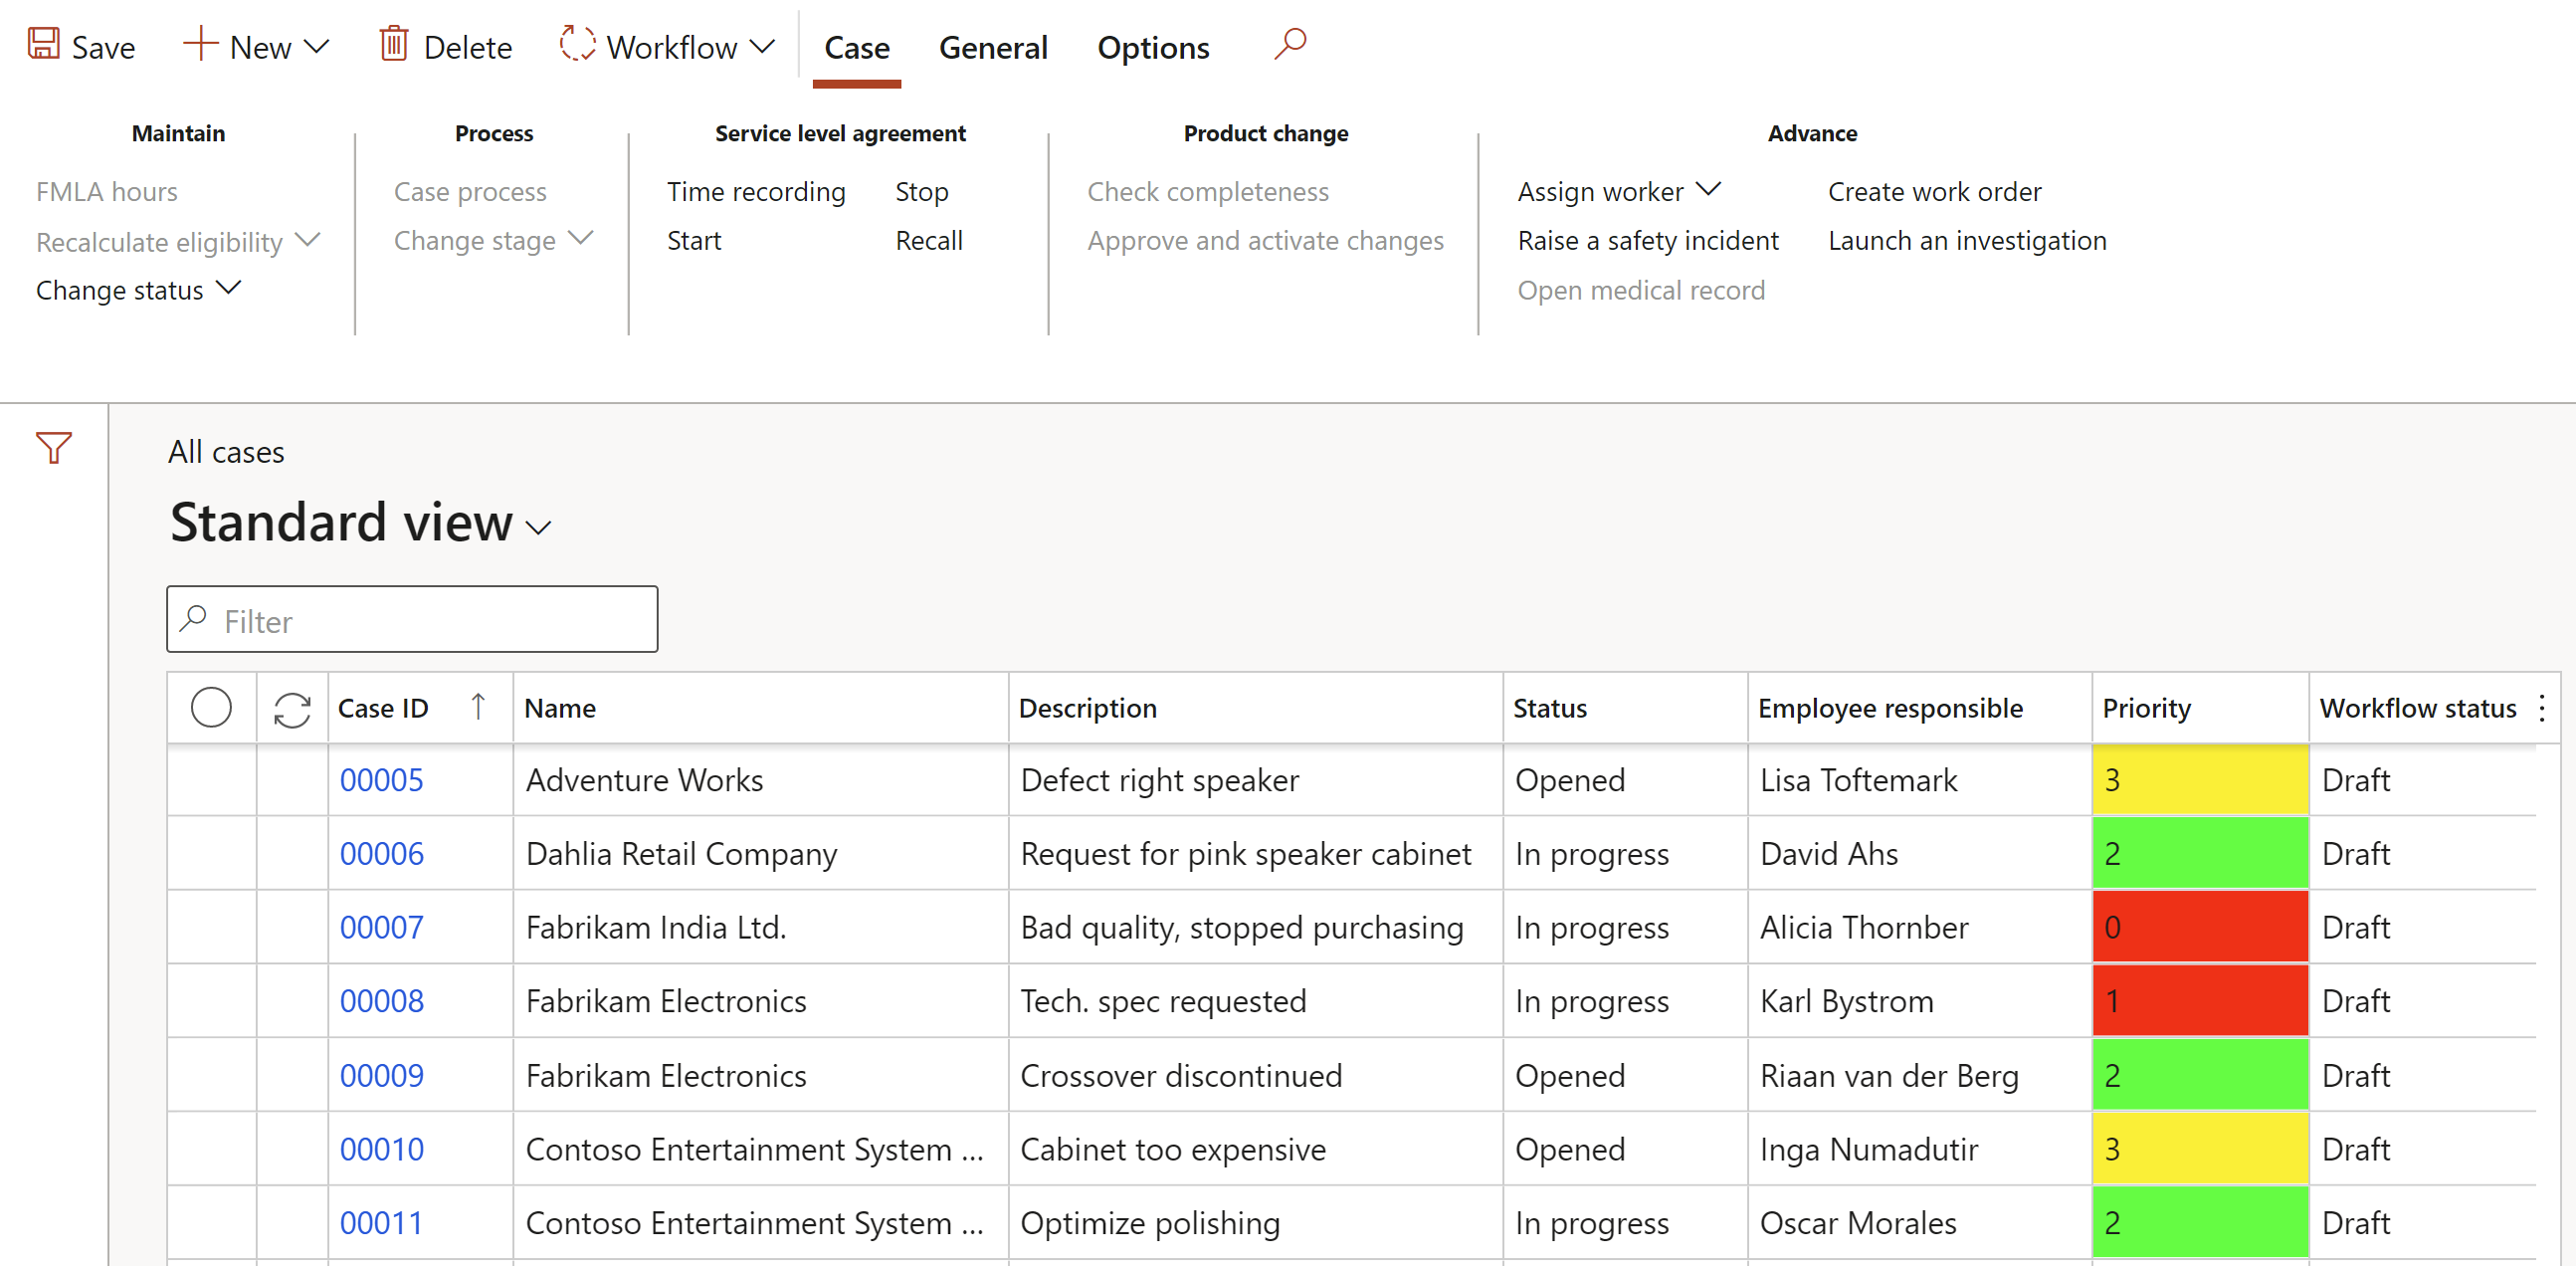Click the Name column header
The width and height of the screenshot is (2576, 1267).
(x=760, y=708)
